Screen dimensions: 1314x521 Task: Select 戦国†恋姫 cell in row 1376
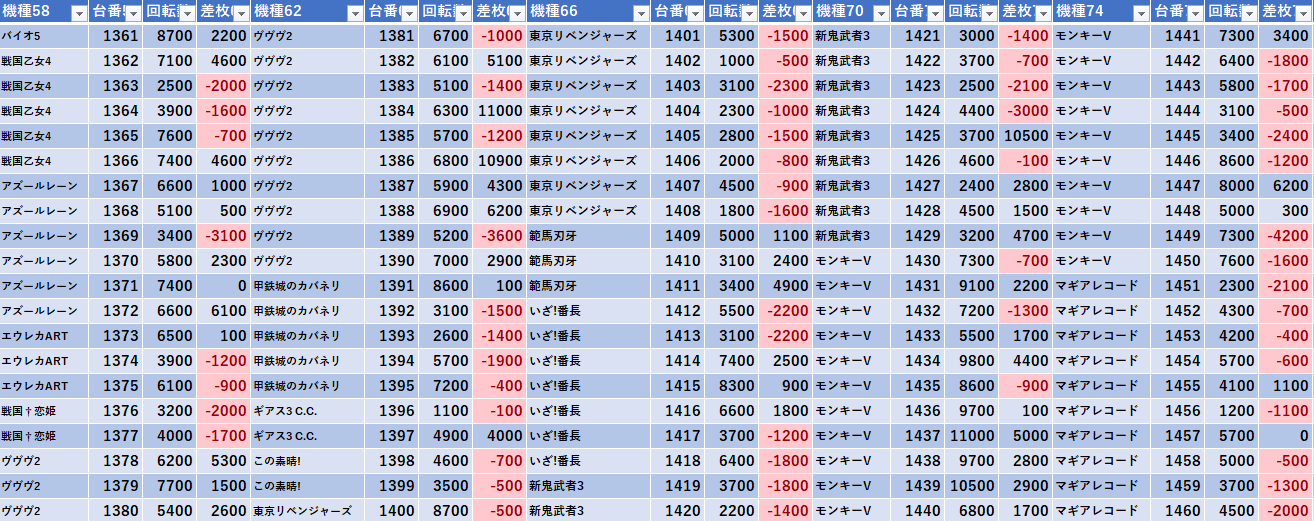click(x=44, y=411)
